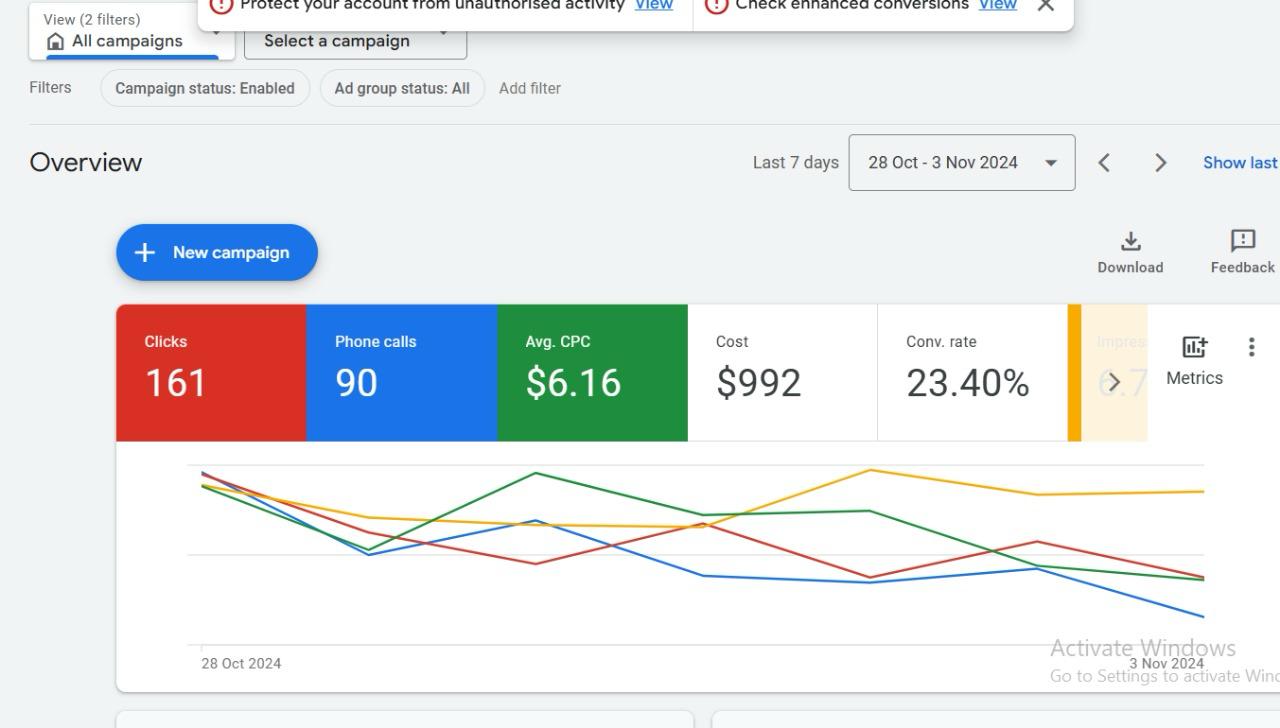Open the Feedback icon
1280x728 pixels.
(1242, 242)
